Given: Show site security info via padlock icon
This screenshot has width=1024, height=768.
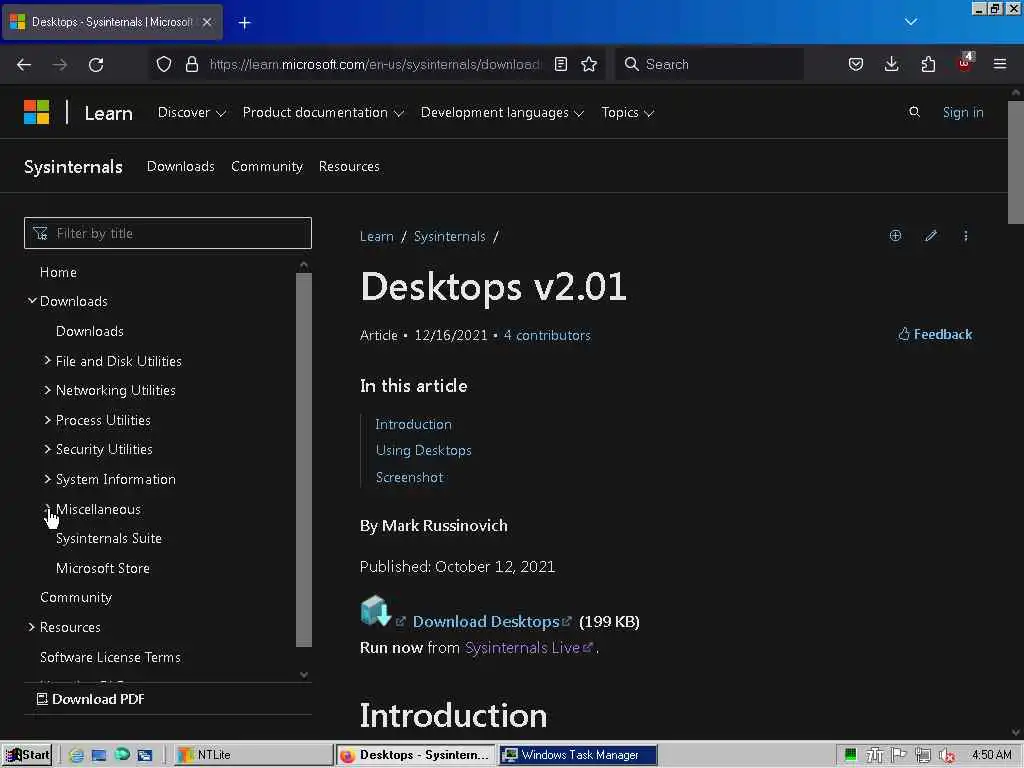Looking at the screenshot, I should 191,64.
